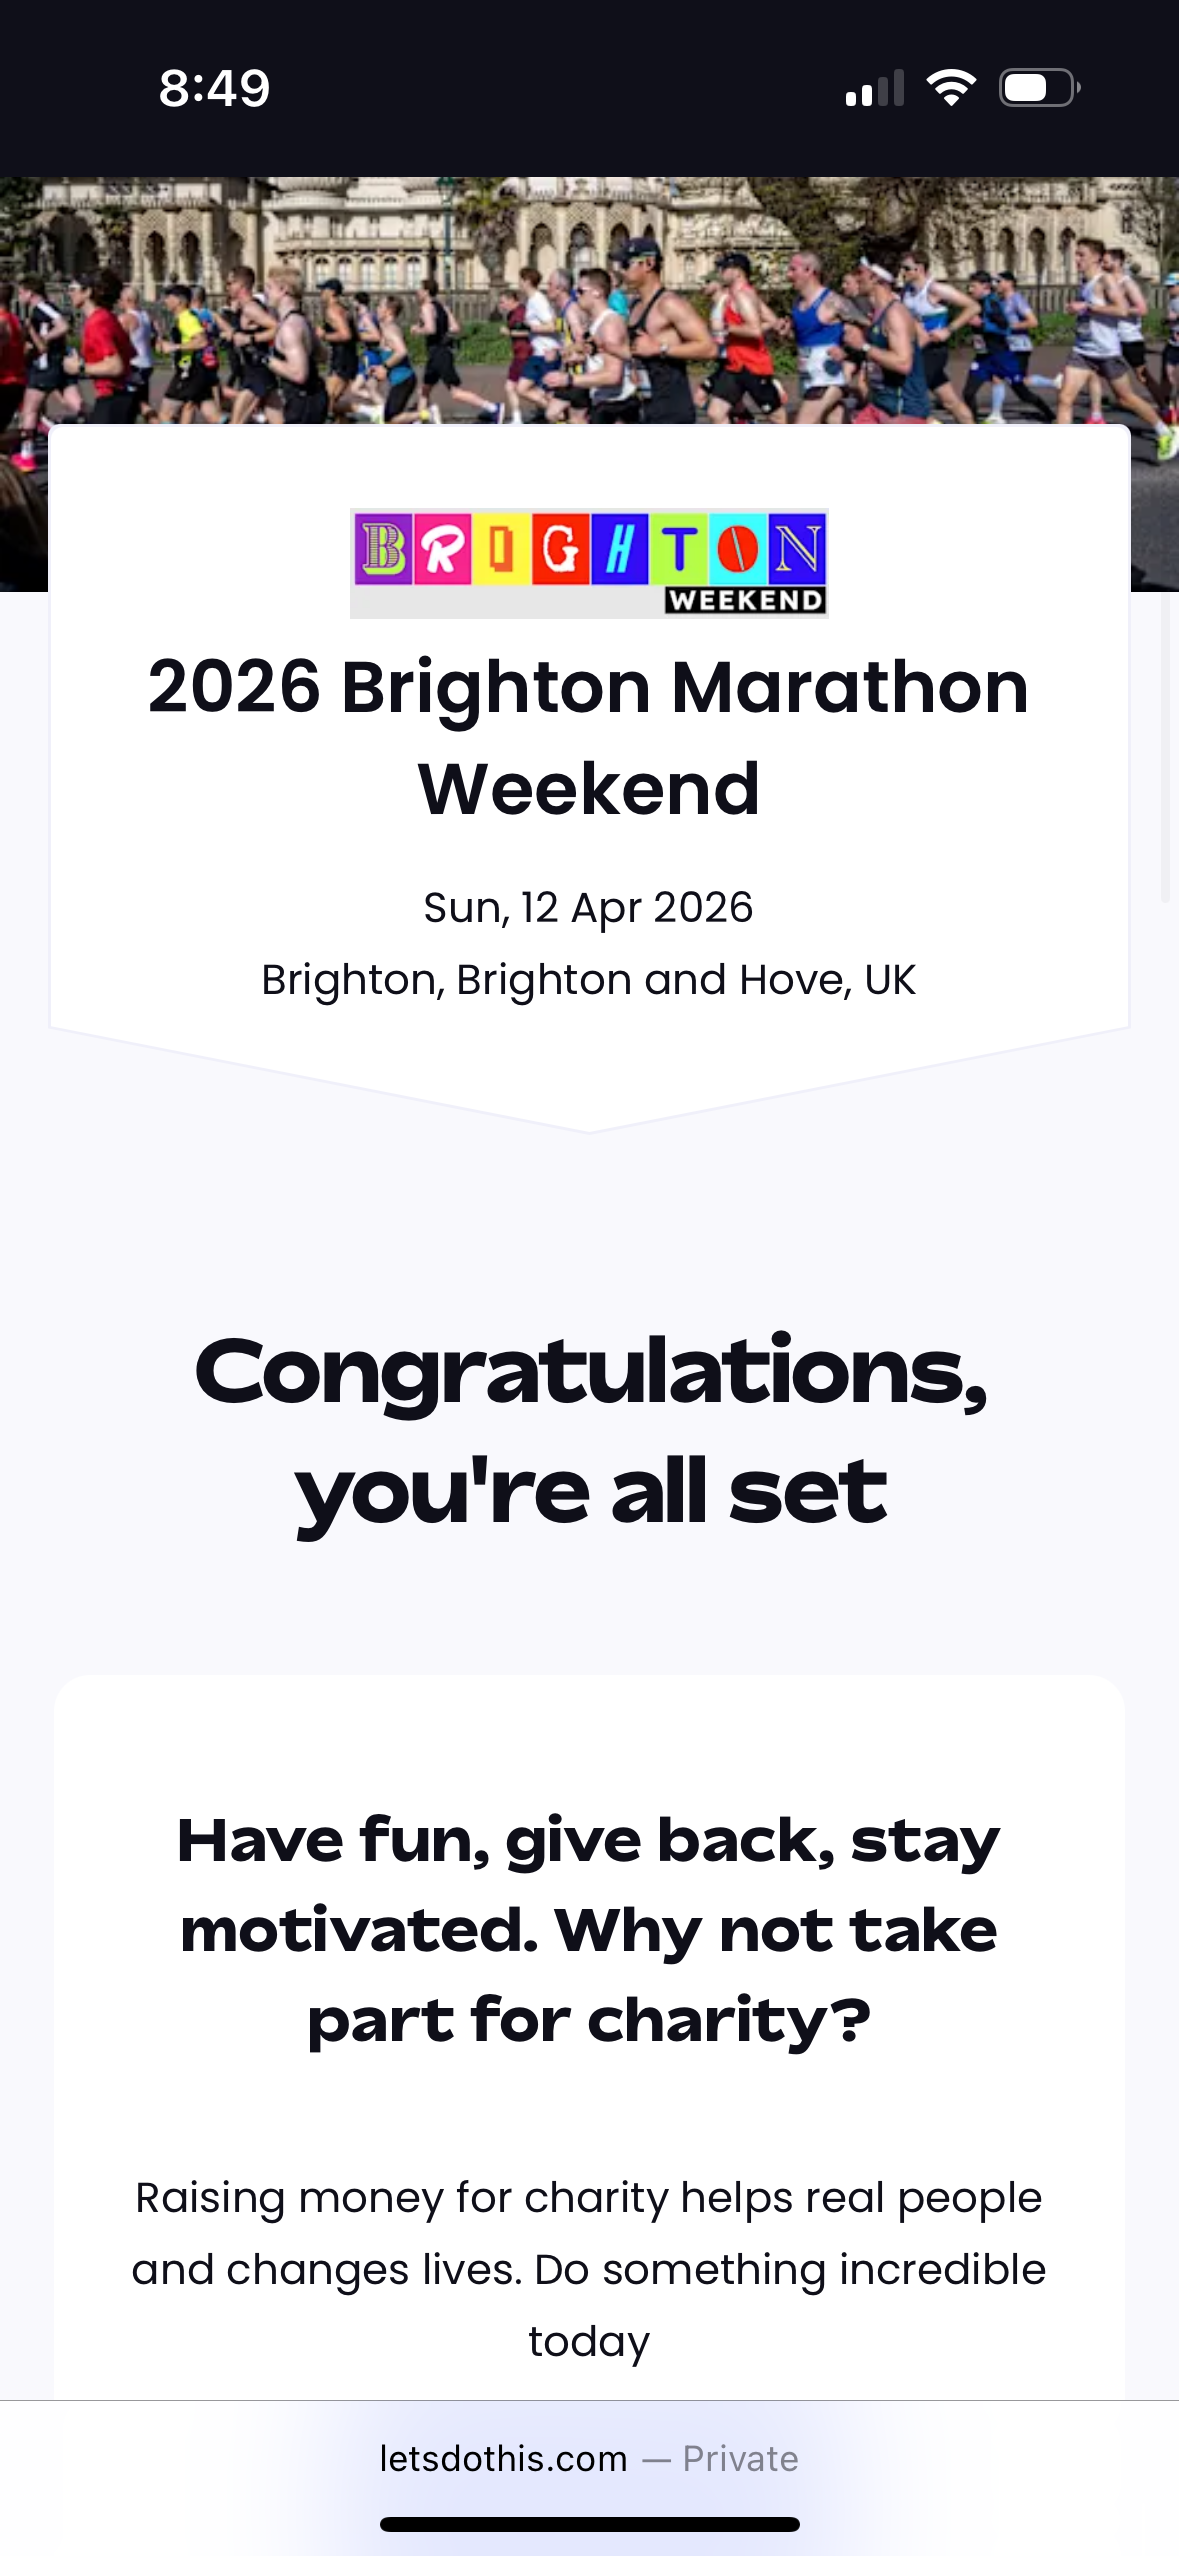Tap the 'Why not take part for charity?' heading

click(x=589, y=1929)
